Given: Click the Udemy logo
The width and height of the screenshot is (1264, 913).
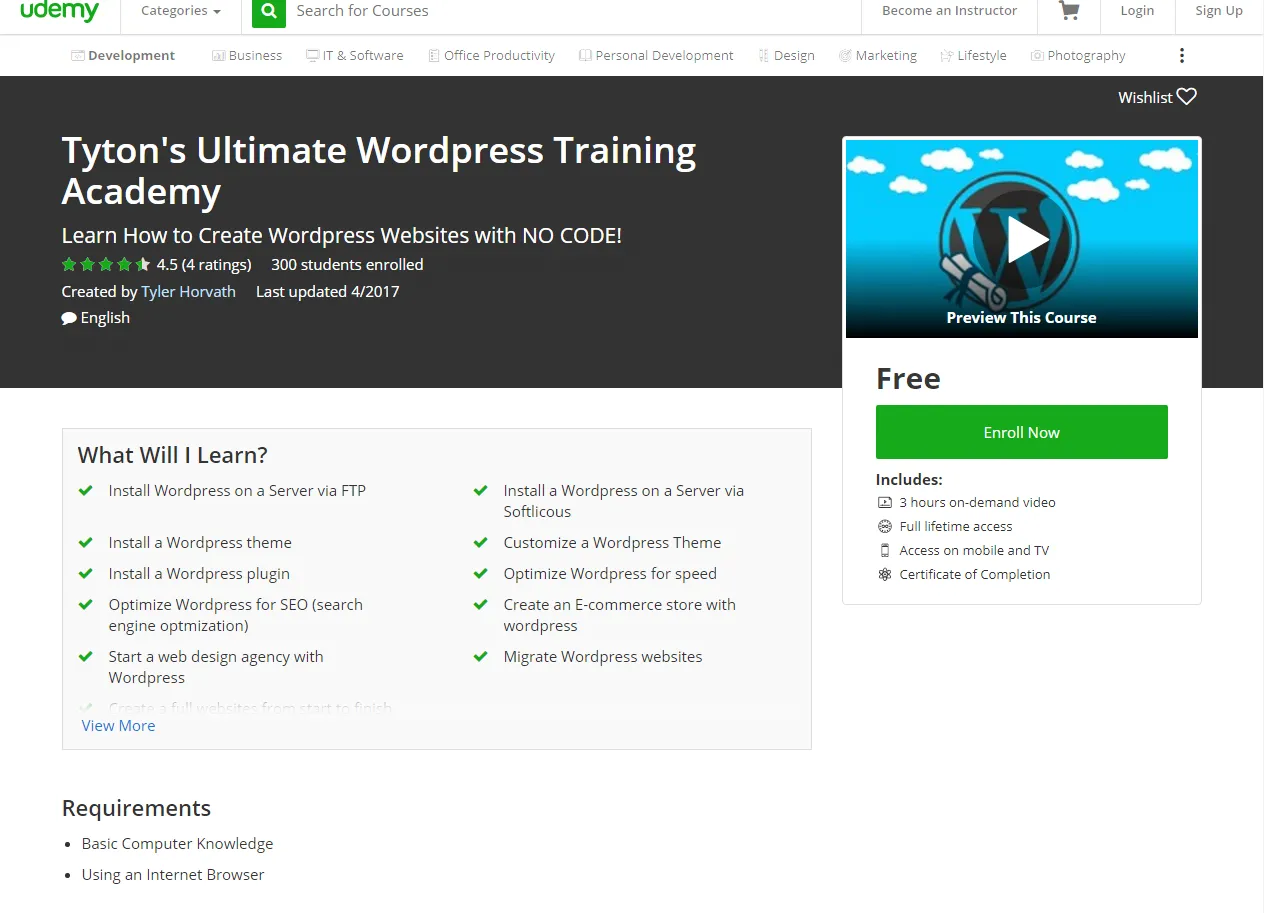Looking at the screenshot, I should pyautogui.click(x=59, y=11).
